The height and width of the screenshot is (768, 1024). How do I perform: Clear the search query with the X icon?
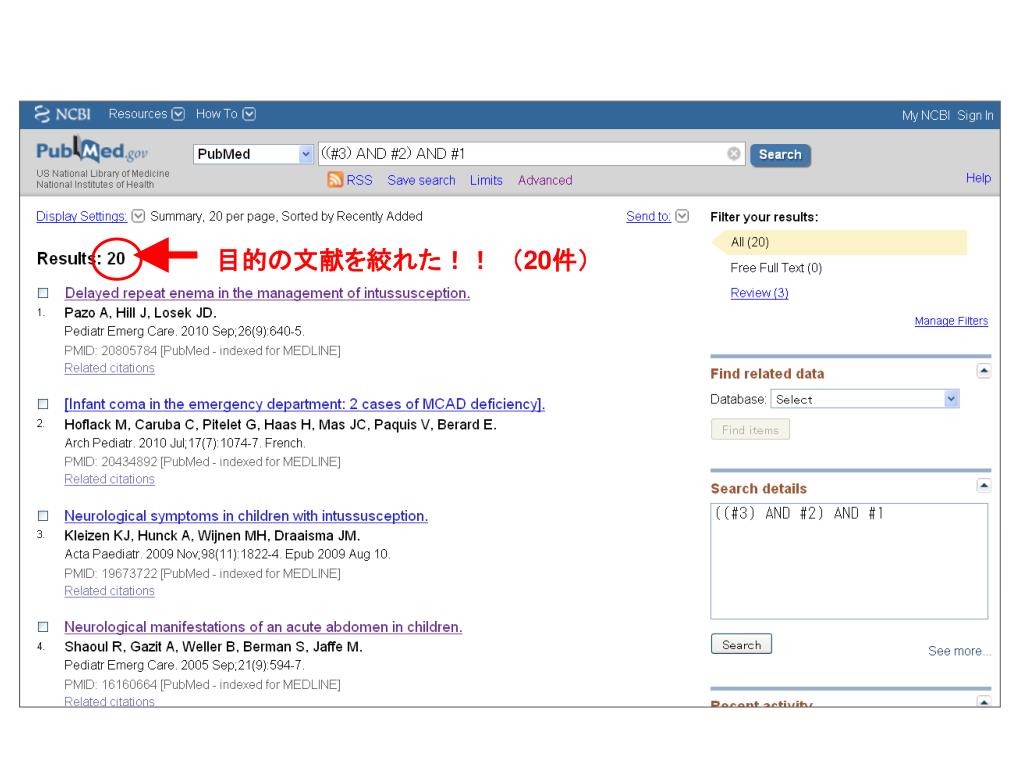[734, 153]
